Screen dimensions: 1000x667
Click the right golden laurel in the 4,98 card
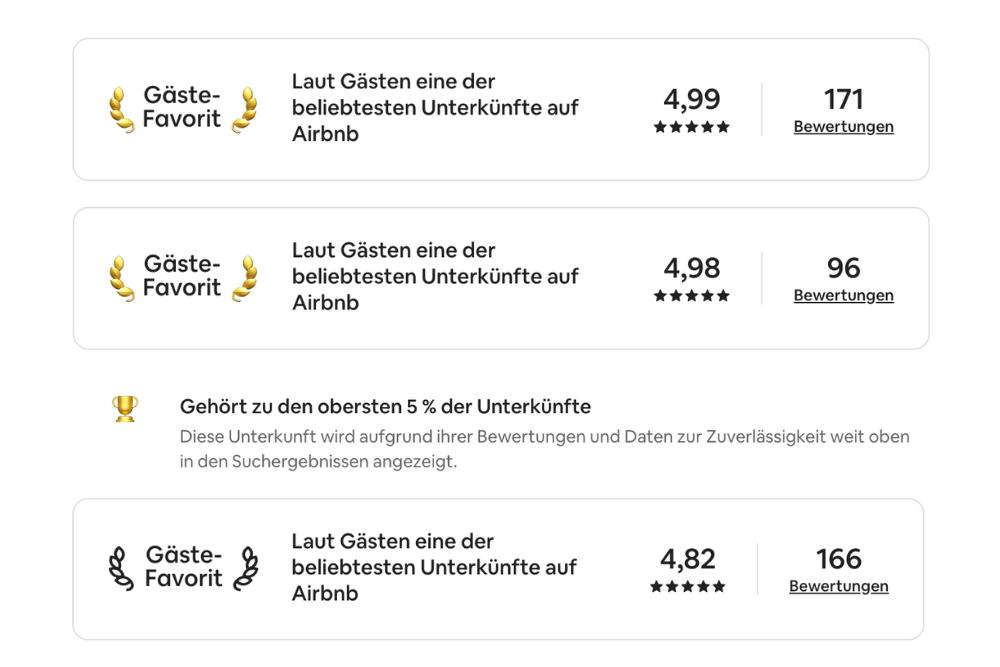click(245, 278)
